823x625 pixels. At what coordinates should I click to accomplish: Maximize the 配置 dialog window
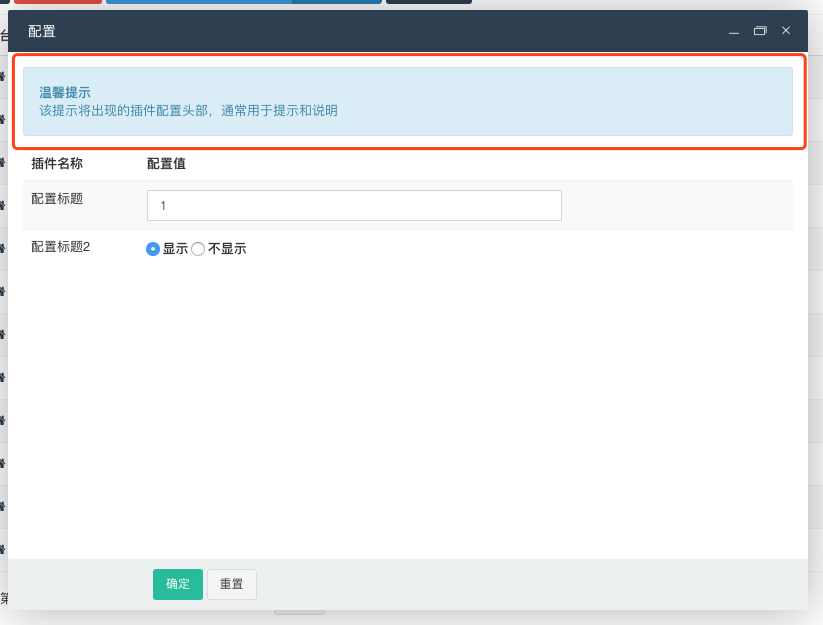(760, 31)
